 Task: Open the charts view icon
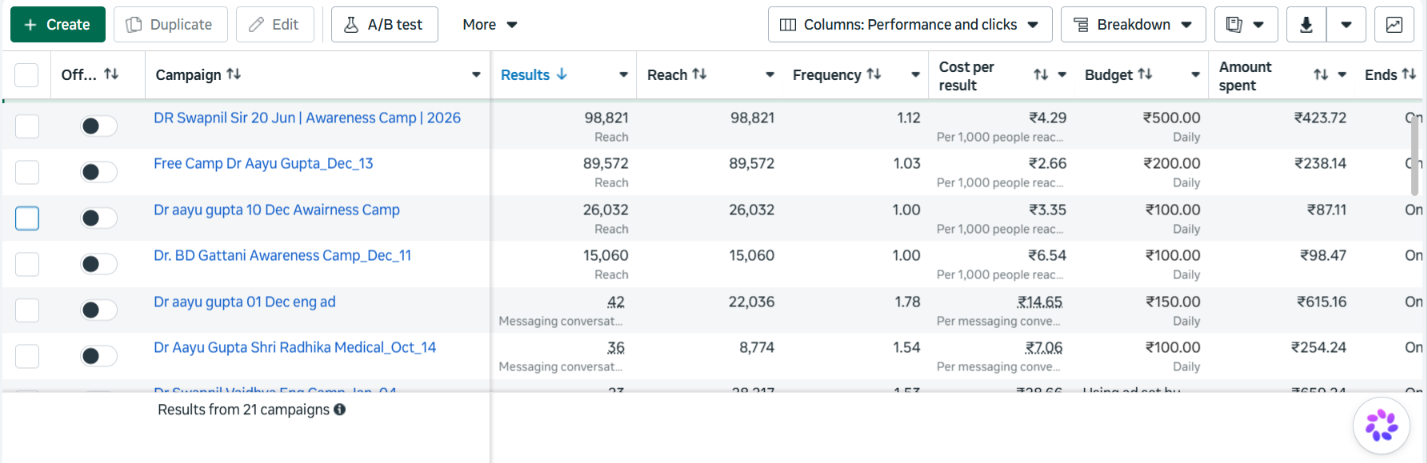(1394, 25)
